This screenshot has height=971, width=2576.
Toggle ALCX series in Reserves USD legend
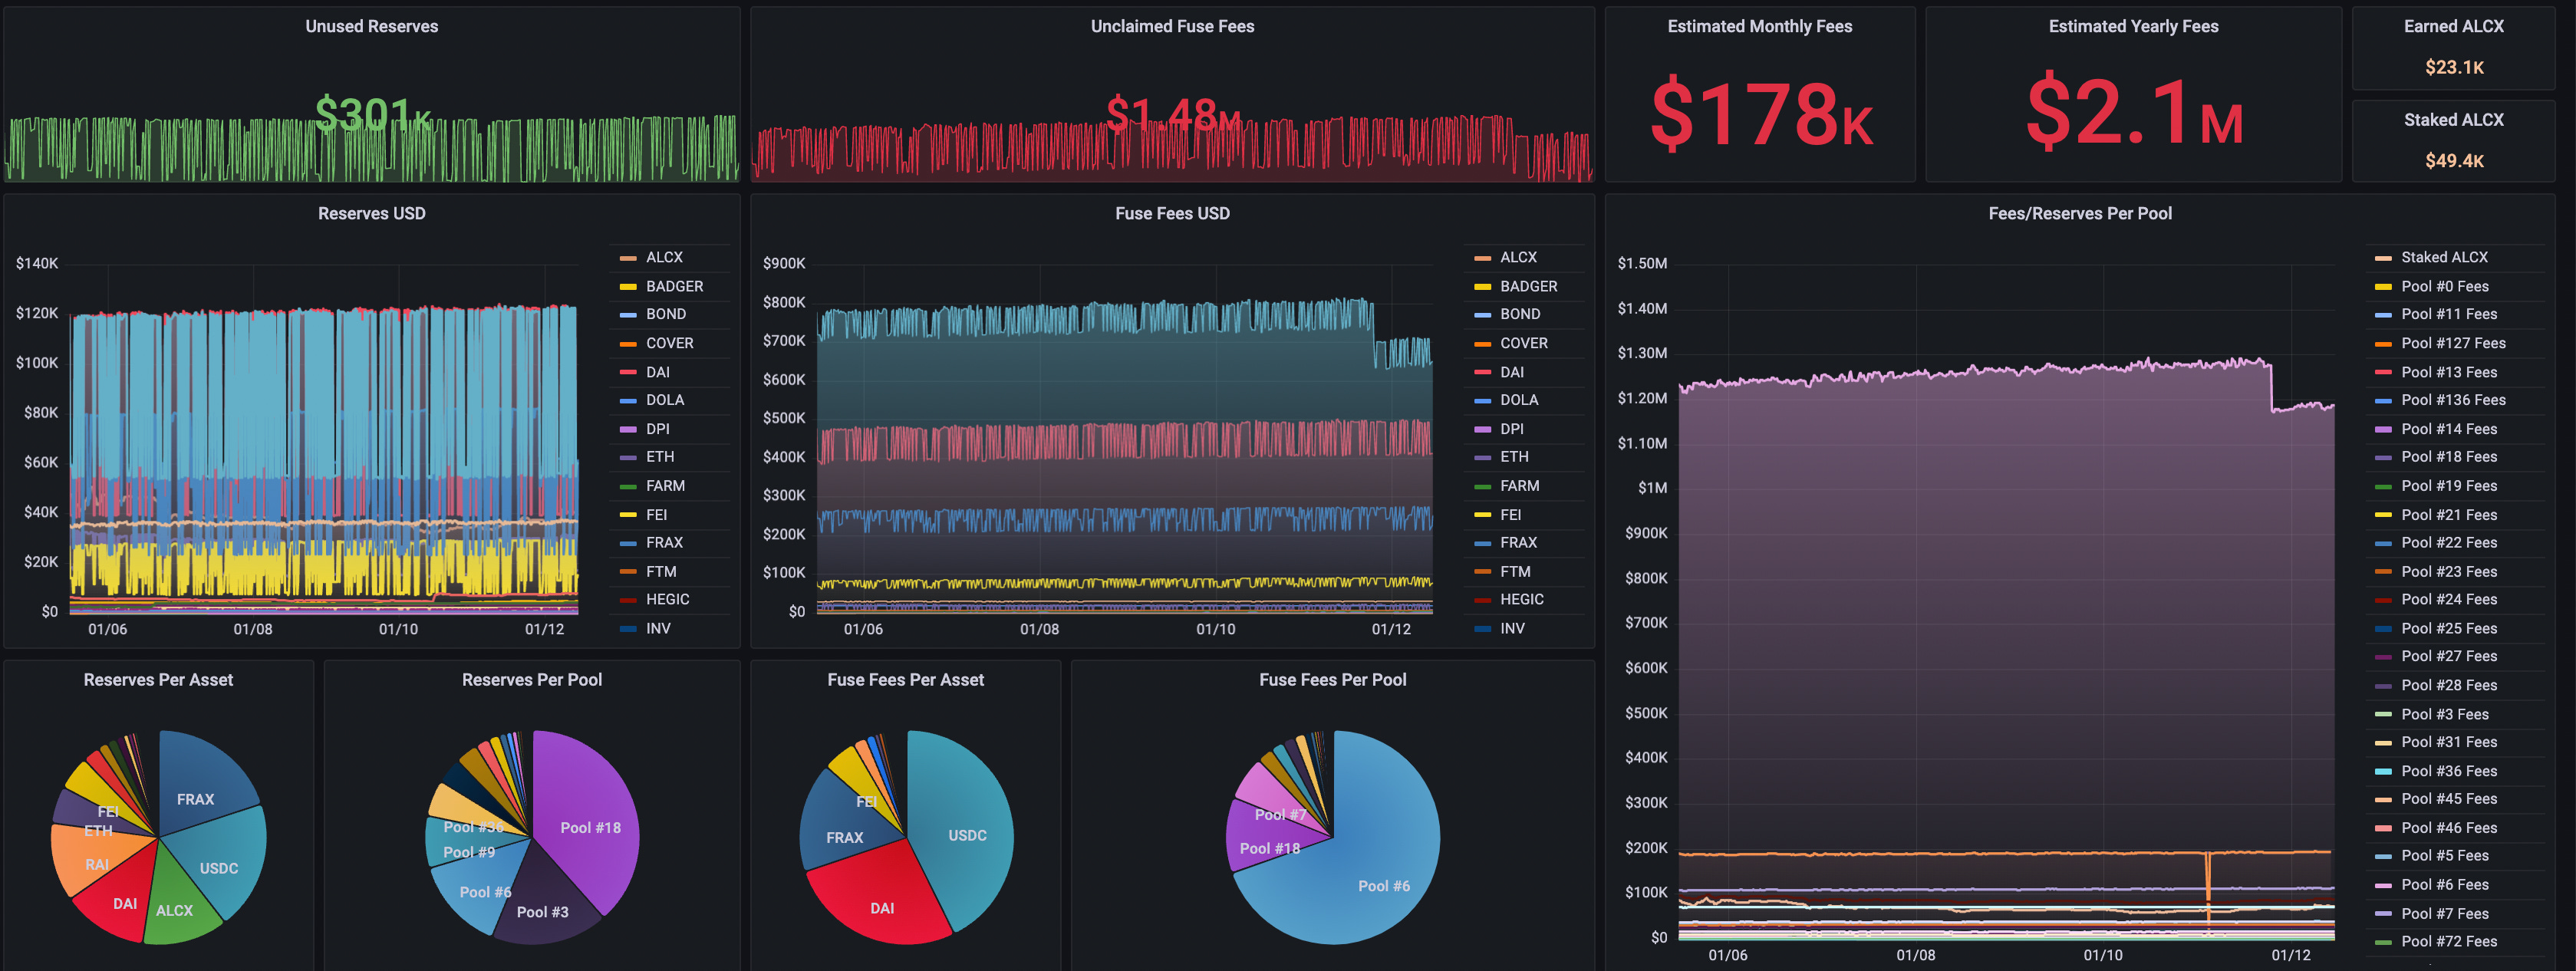pos(663,257)
